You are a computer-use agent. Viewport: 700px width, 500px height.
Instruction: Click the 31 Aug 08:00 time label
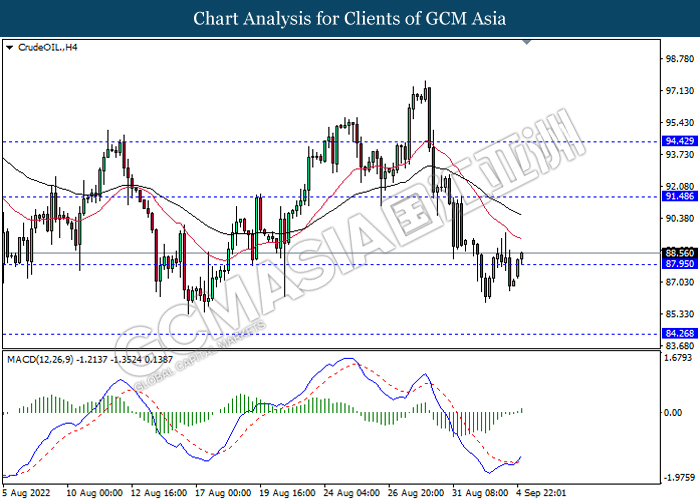tap(480, 493)
